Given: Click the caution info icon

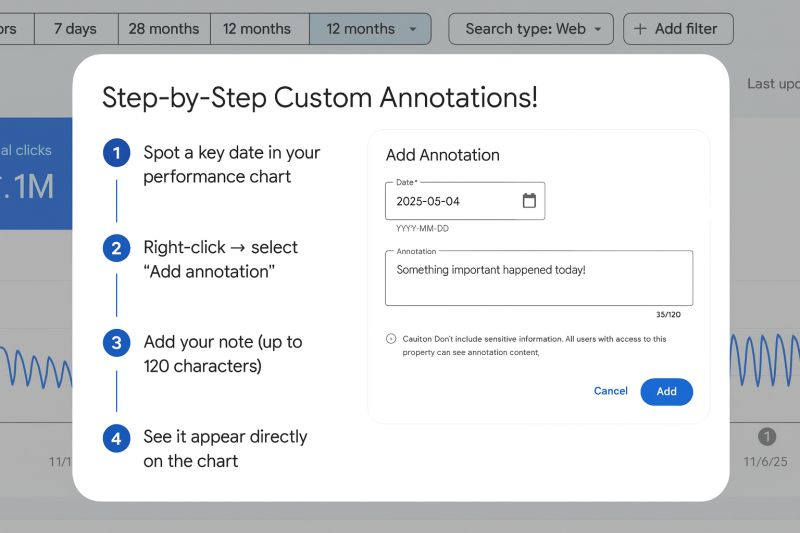Looking at the screenshot, I should point(390,339).
